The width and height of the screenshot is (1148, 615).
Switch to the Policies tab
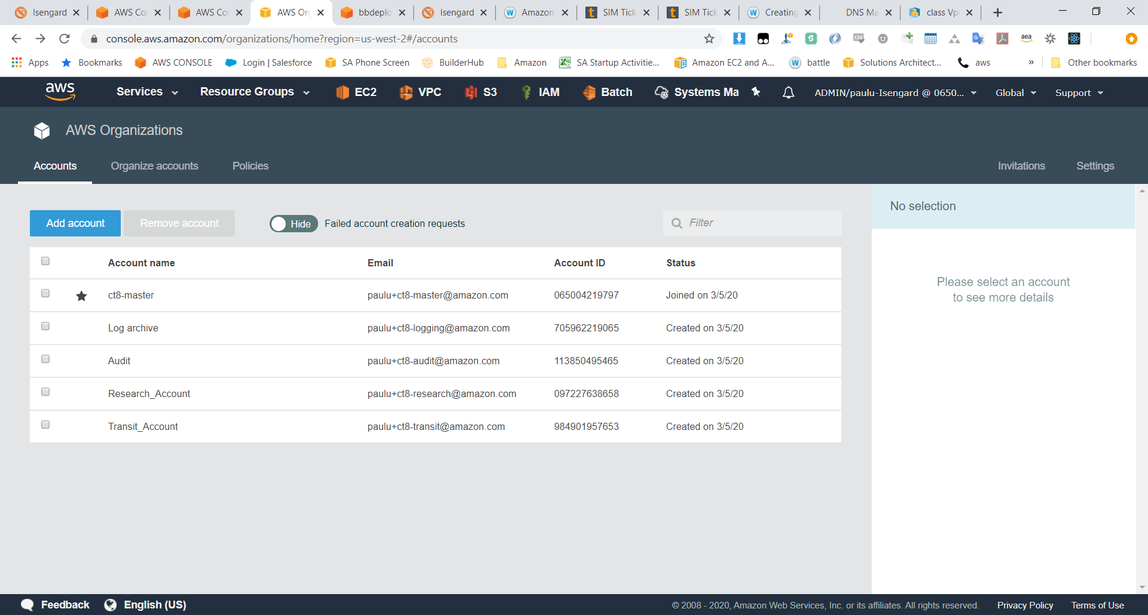tap(250, 166)
